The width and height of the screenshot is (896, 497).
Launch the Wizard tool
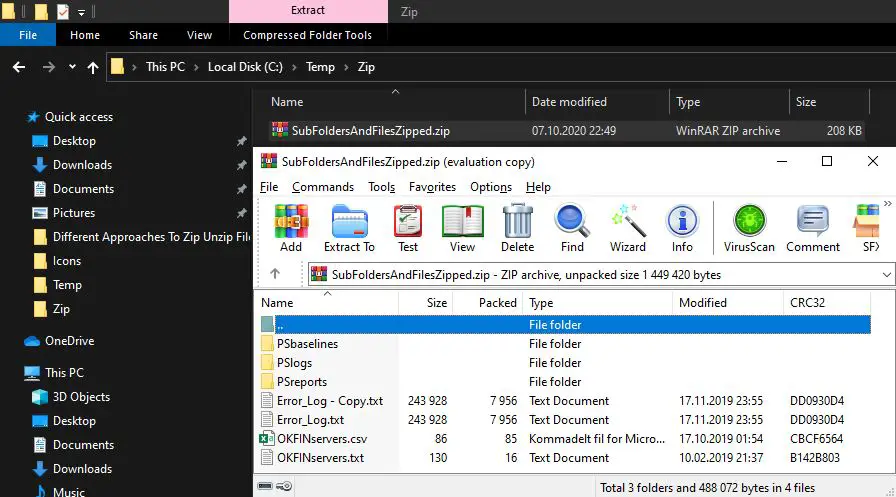tap(627, 228)
